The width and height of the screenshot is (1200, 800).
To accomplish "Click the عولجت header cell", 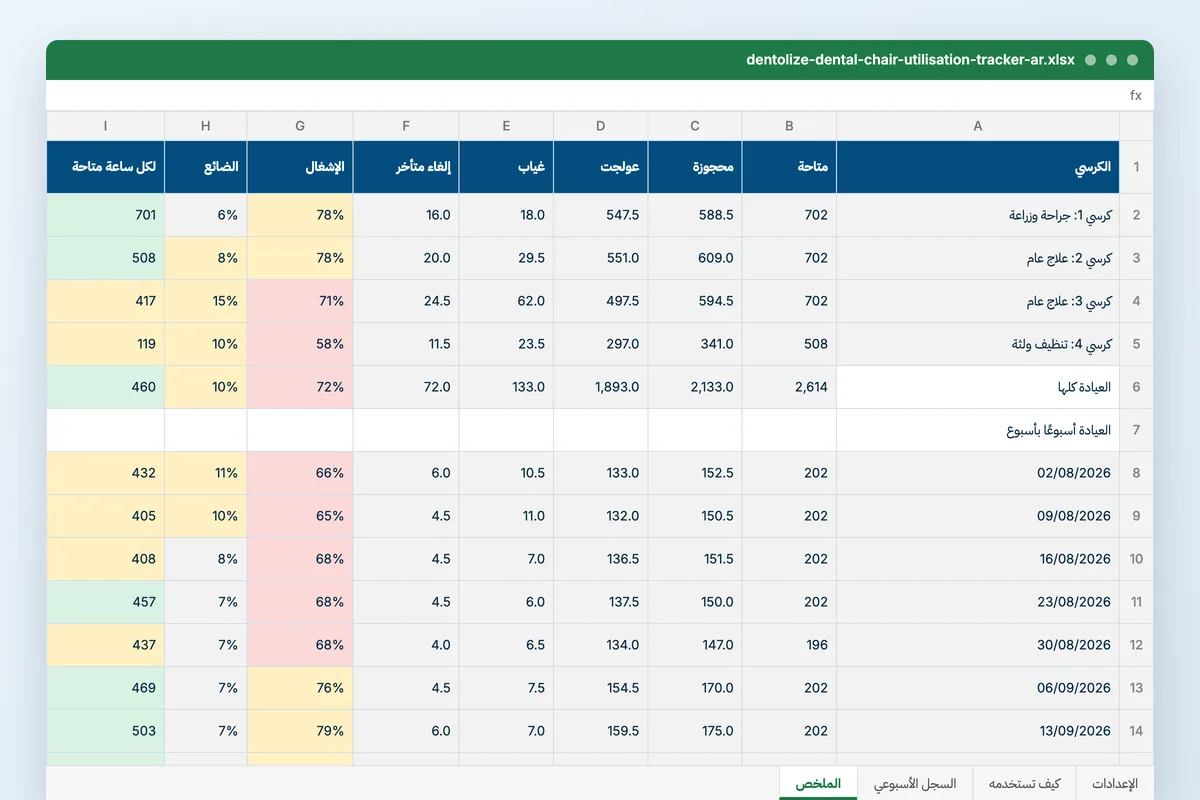I will click(601, 167).
